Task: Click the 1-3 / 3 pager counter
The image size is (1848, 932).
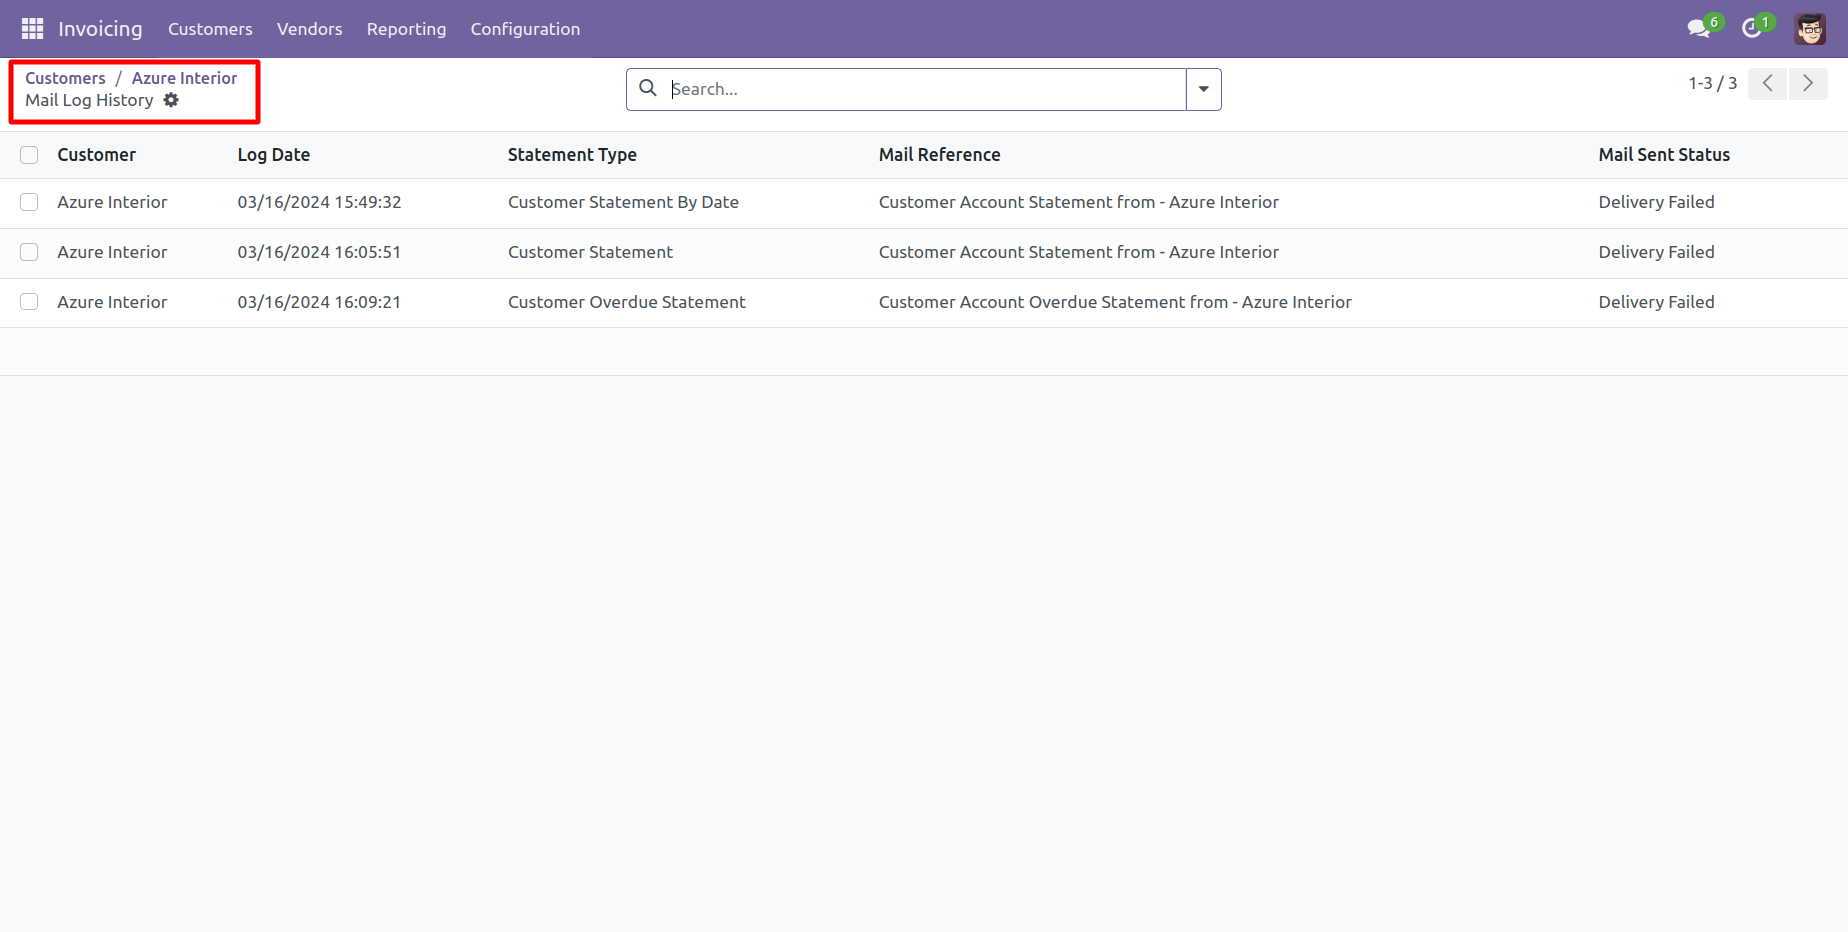Action: click(1712, 83)
